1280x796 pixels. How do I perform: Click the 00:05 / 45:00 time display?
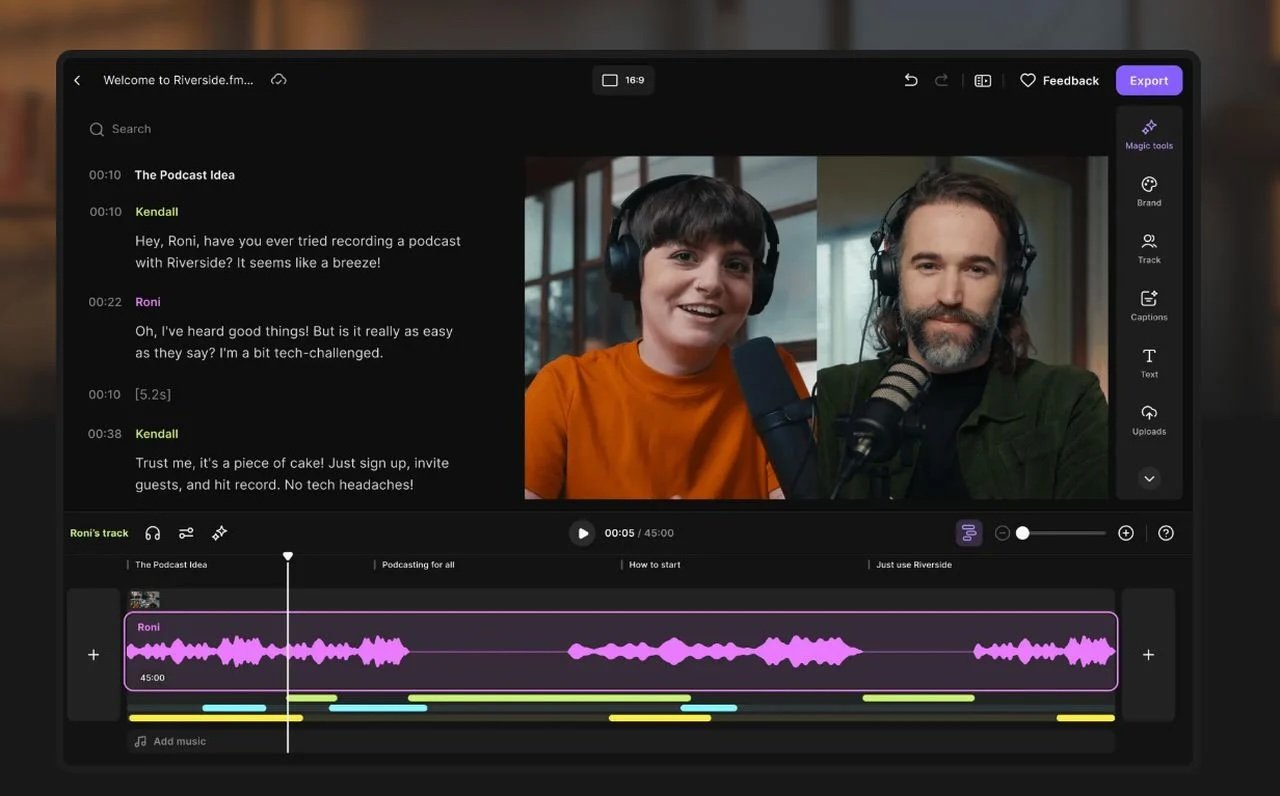[639, 533]
